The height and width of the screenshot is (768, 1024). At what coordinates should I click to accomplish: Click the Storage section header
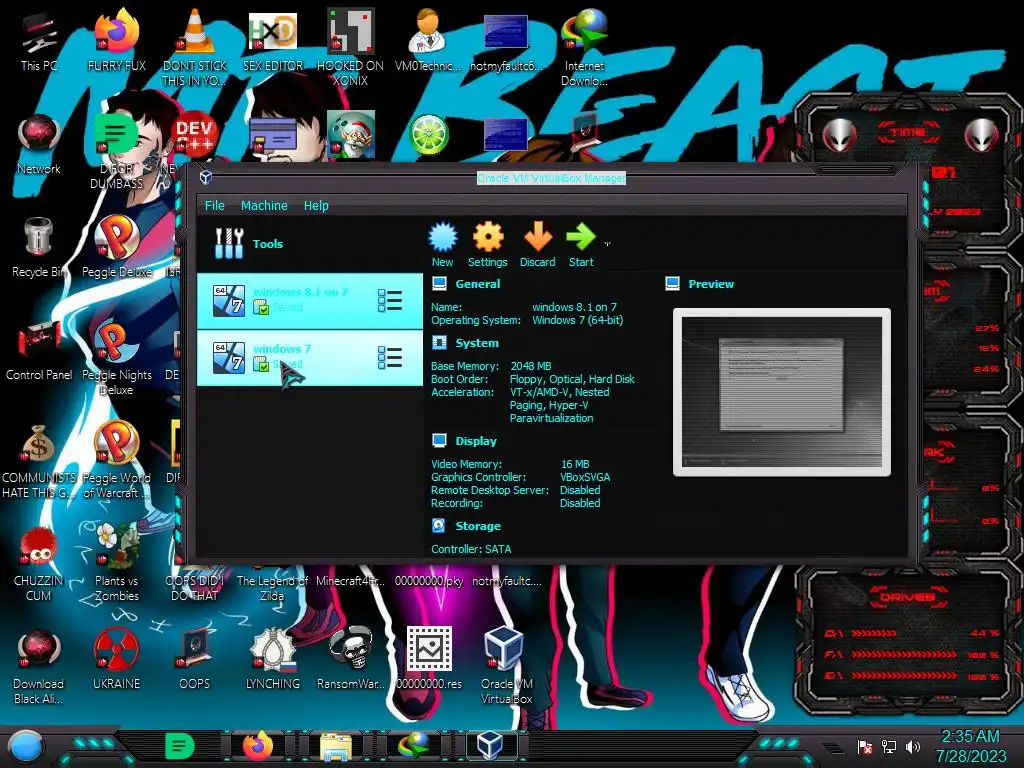pyautogui.click(x=478, y=526)
